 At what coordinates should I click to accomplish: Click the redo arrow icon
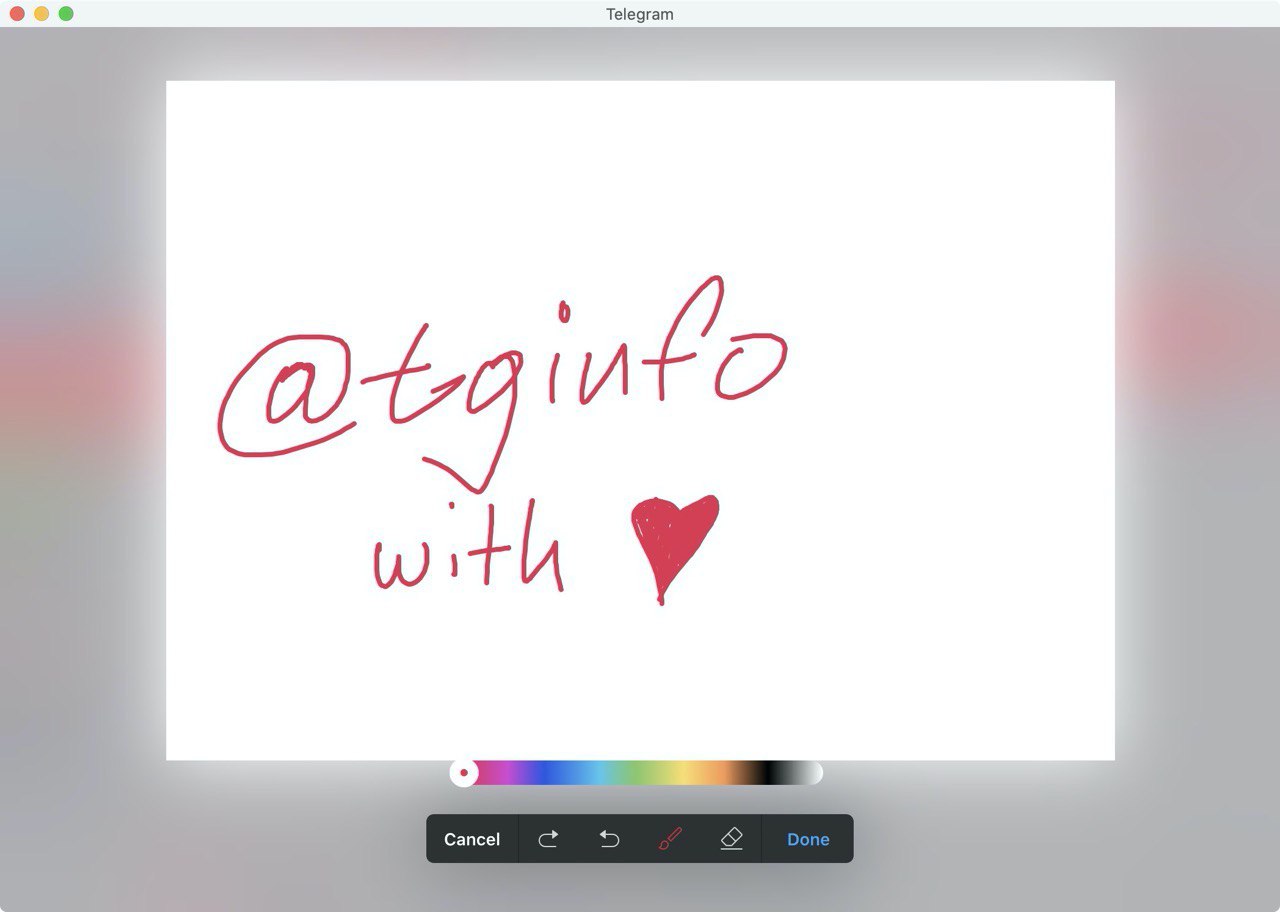coord(548,839)
